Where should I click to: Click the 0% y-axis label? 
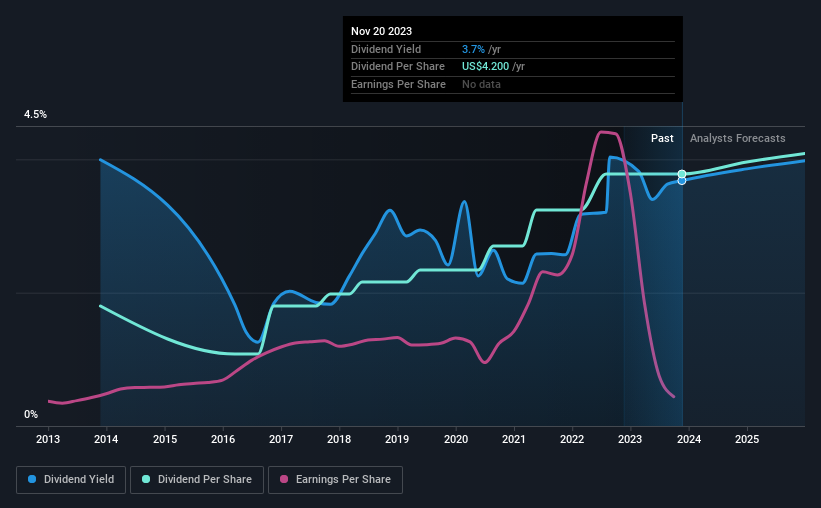tap(31, 415)
